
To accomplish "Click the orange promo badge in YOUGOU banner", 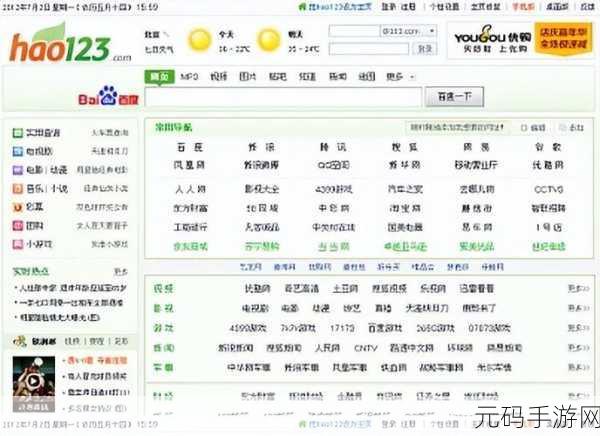I will pos(563,39).
